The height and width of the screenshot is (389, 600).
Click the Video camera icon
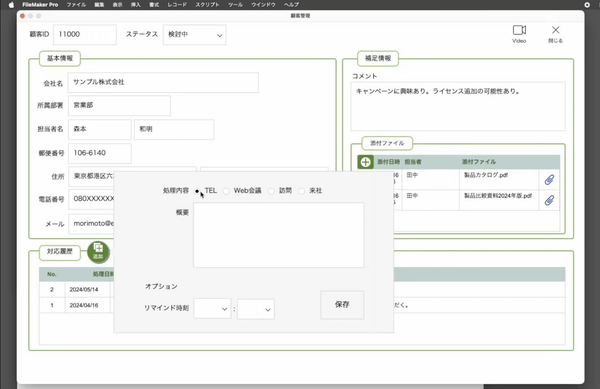point(519,30)
